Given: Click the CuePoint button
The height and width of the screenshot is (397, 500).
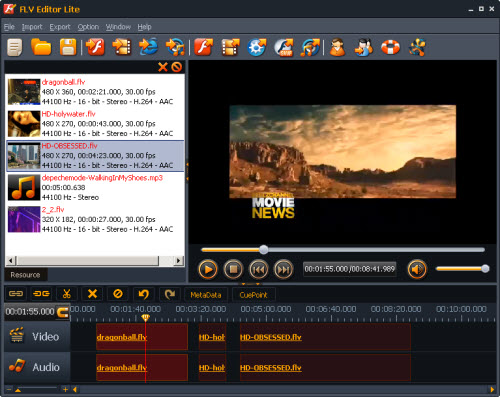Looking at the screenshot, I should [253, 295].
